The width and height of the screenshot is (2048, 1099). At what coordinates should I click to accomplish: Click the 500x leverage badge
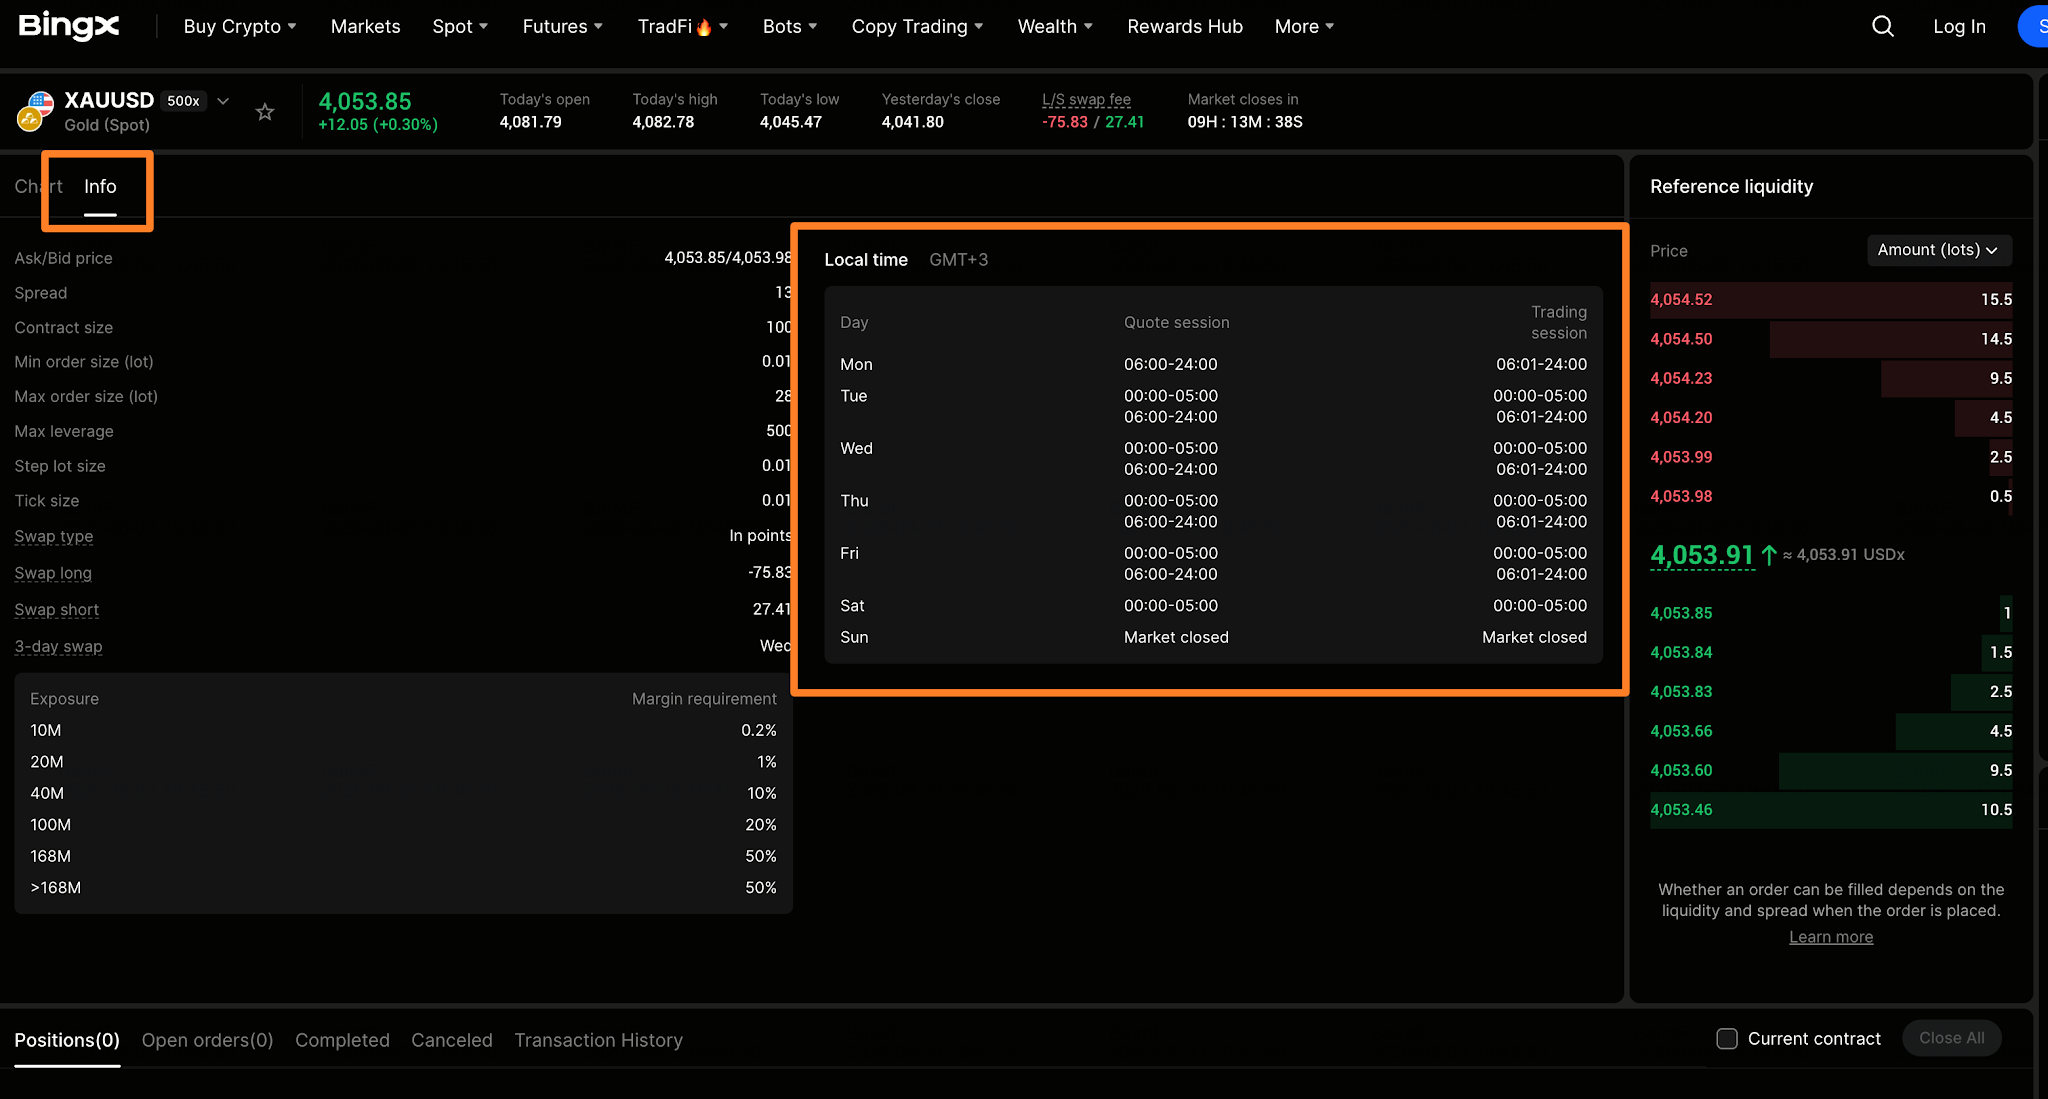[x=183, y=101]
